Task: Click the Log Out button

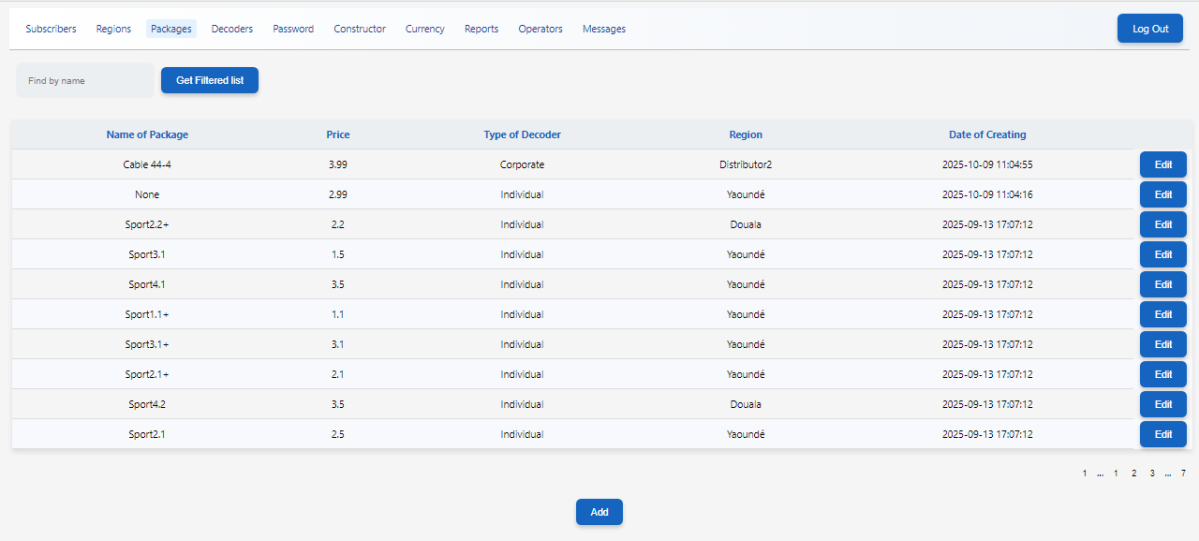Action: (x=1149, y=29)
